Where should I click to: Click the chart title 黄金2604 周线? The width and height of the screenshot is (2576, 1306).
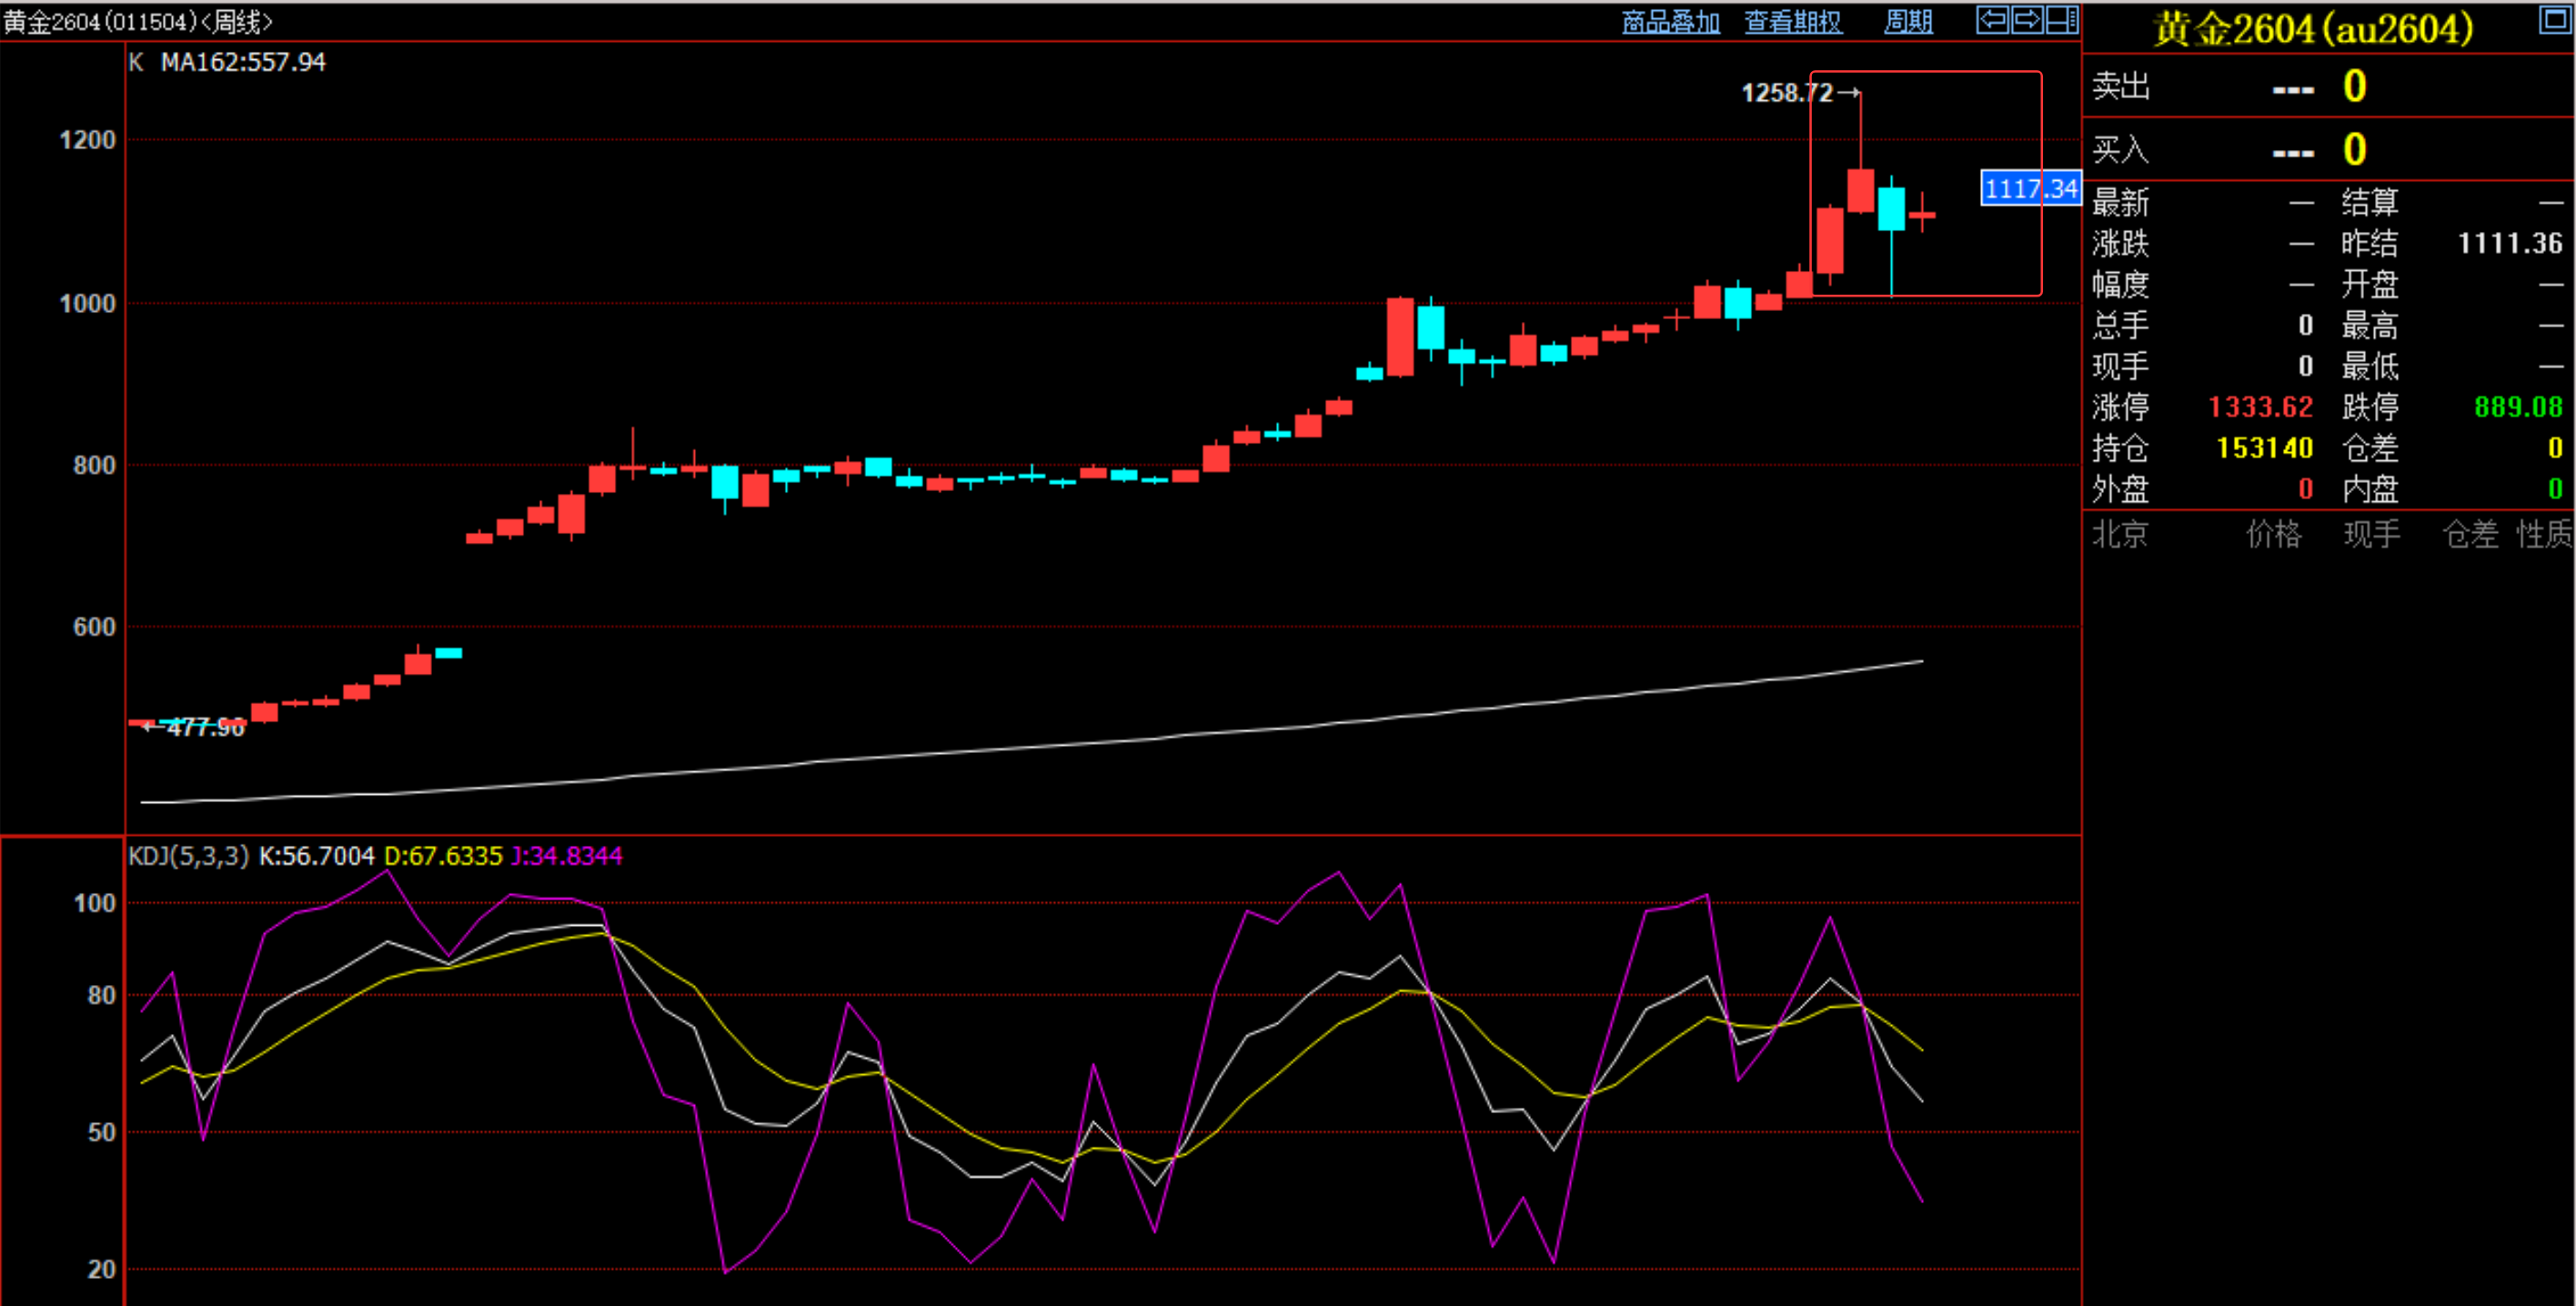pyautogui.click(x=137, y=21)
